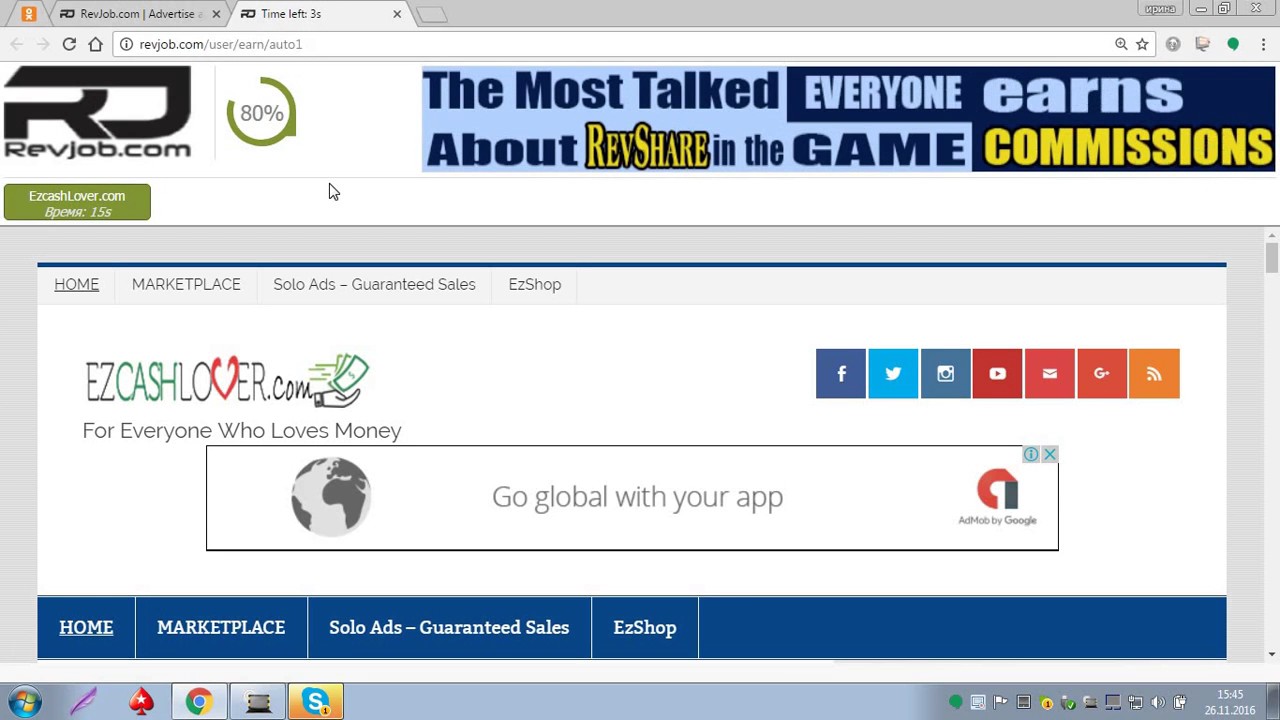1280x720 pixels.
Task: Click the EzCashLover.com logo image
Action: (x=227, y=380)
